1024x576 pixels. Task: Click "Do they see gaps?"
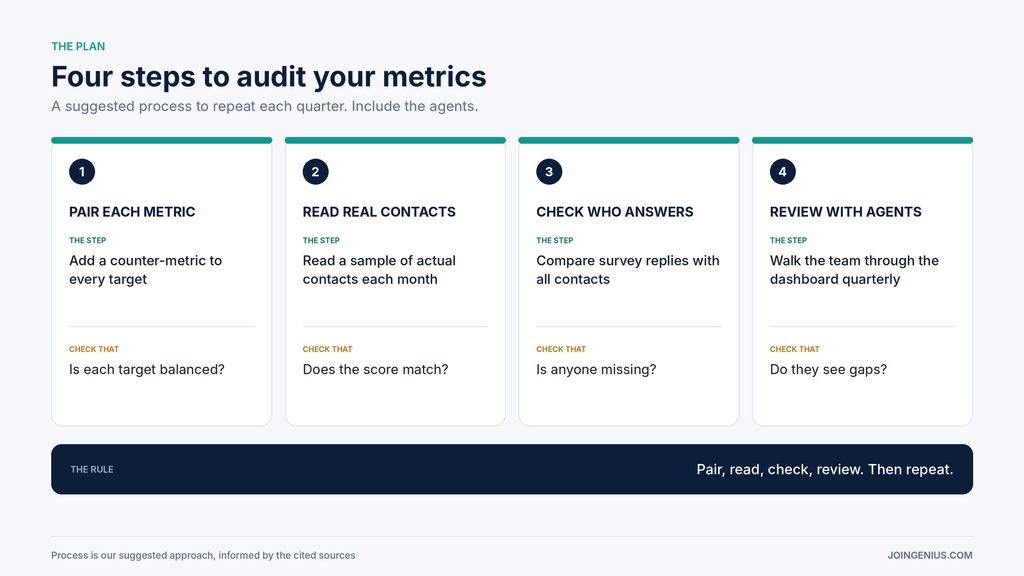[x=828, y=370]
